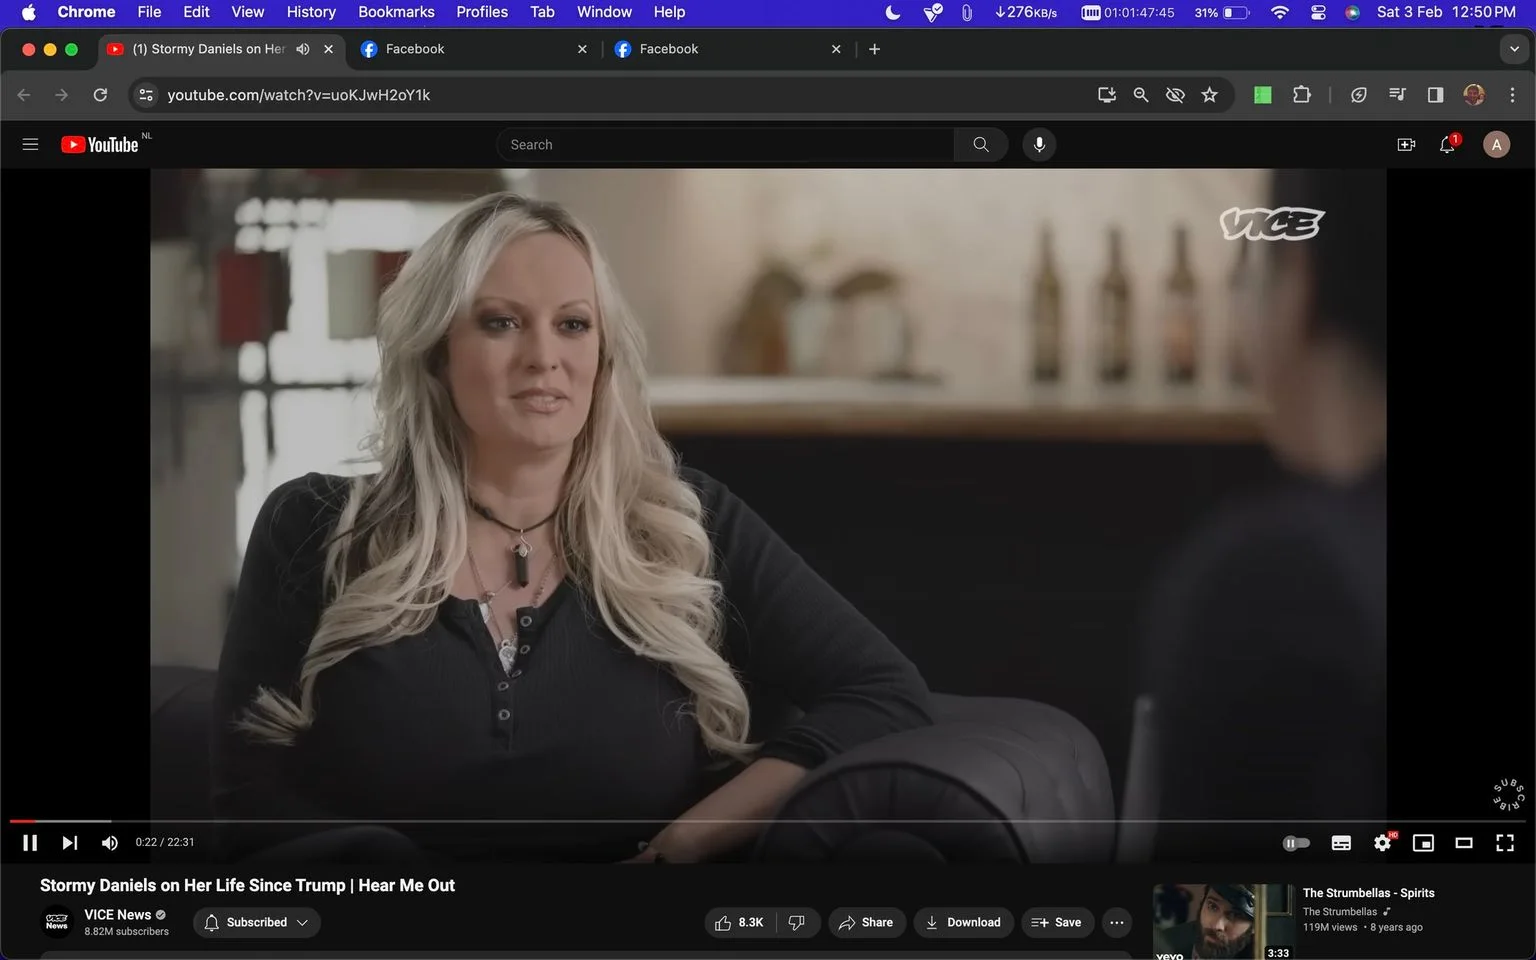Screen dimensions: 1536x960
Task: Search with voice microphone button
Action: tap(1039, 144)
